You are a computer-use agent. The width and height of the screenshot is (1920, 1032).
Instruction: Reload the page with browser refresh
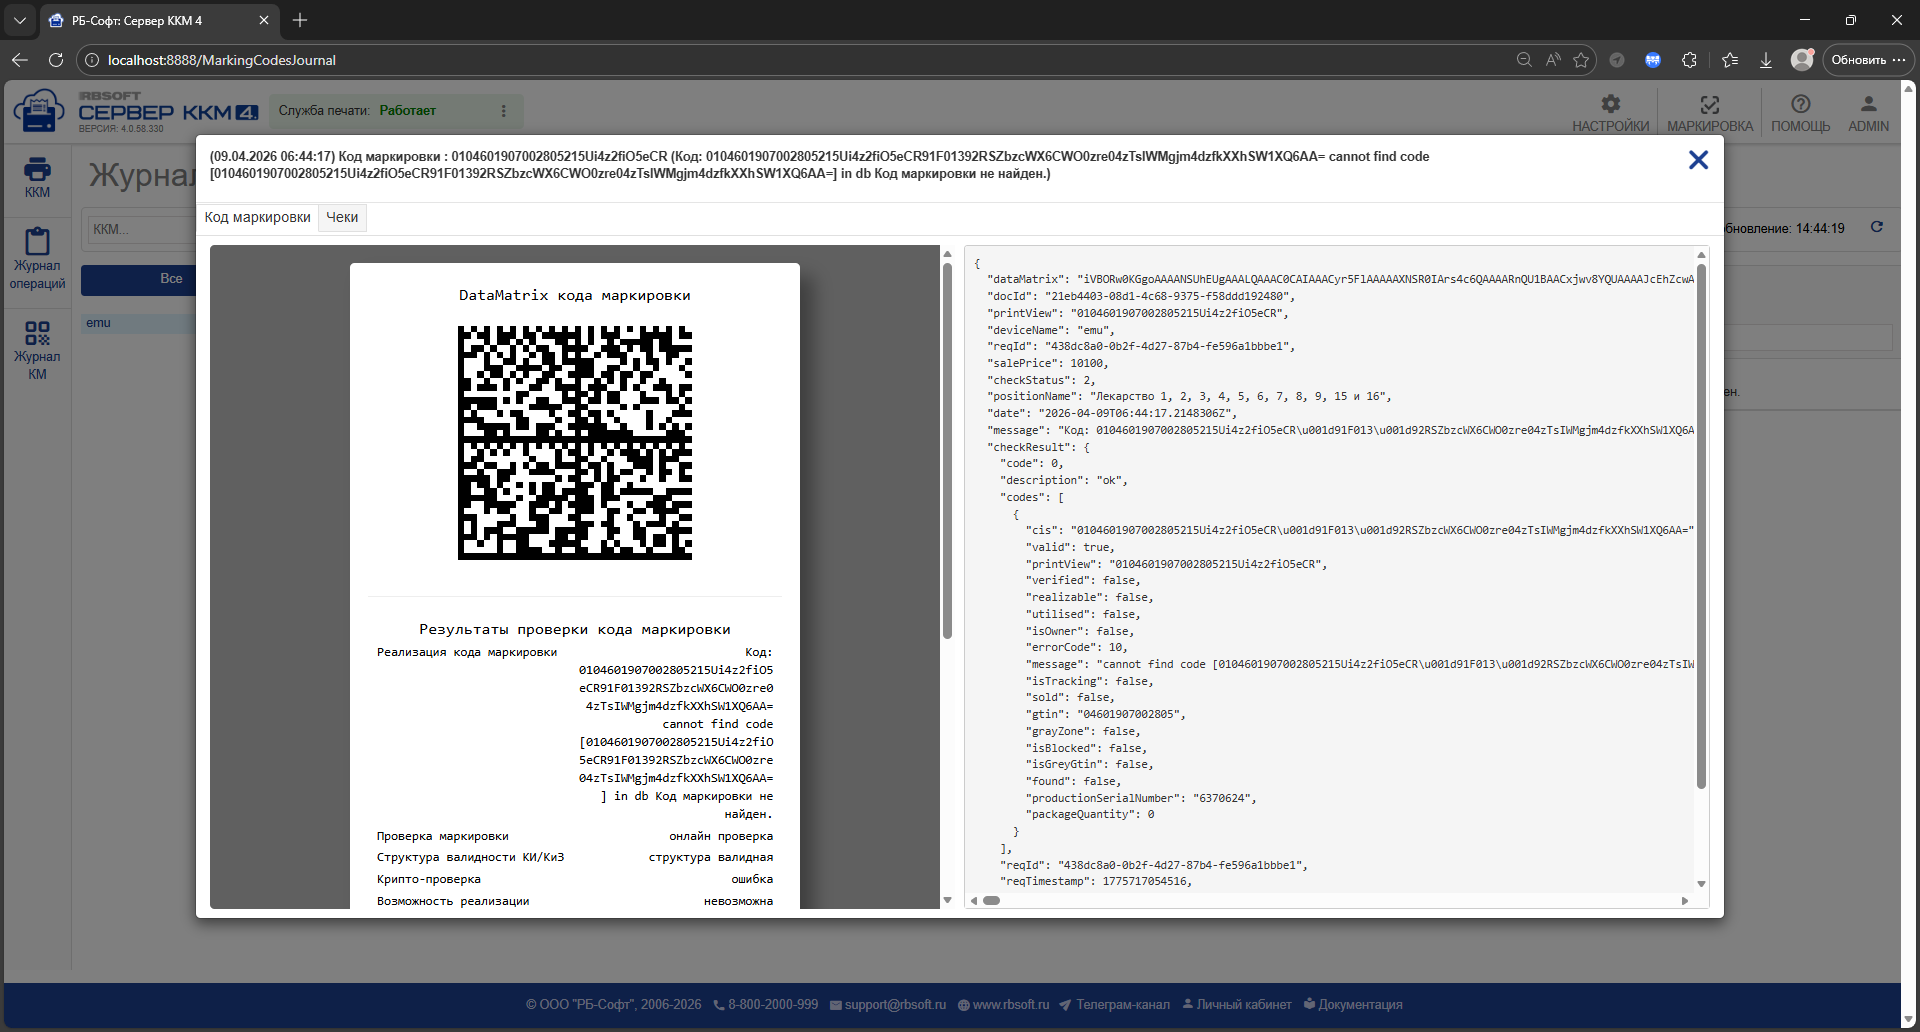coord(56,60)
